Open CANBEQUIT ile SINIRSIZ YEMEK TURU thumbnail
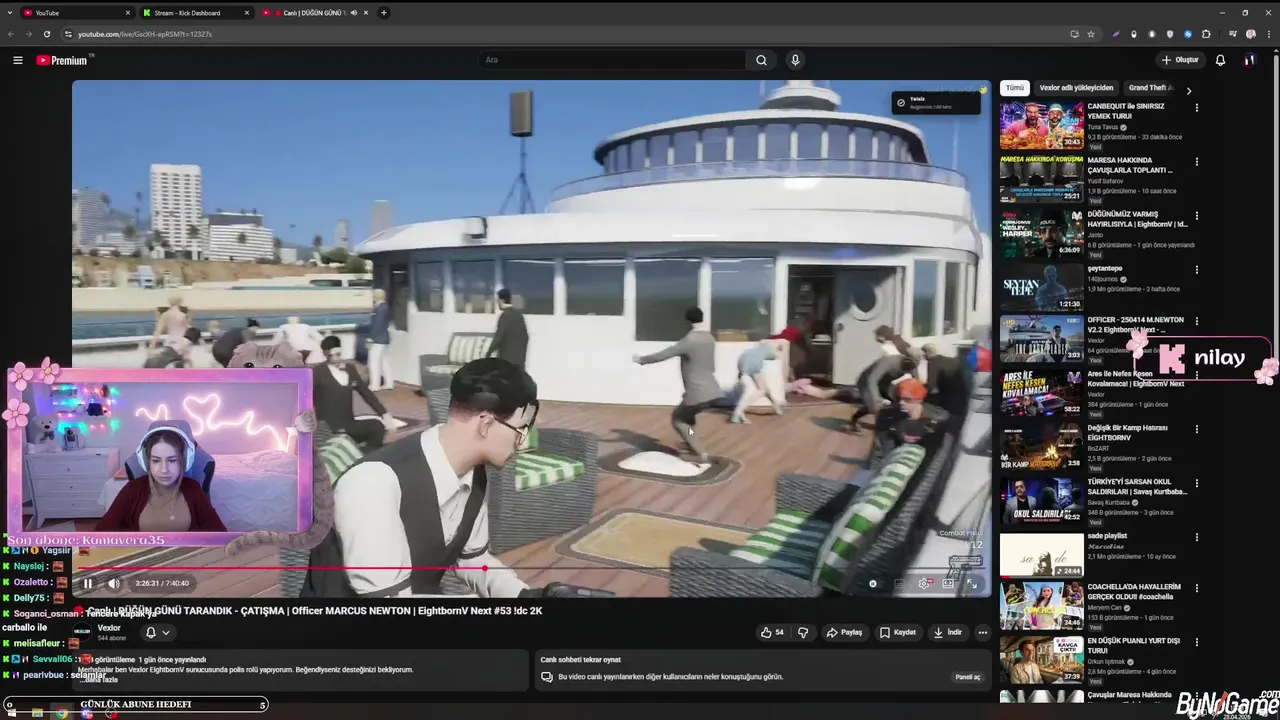This screenshot has width=1280, height=720. 1042,125
